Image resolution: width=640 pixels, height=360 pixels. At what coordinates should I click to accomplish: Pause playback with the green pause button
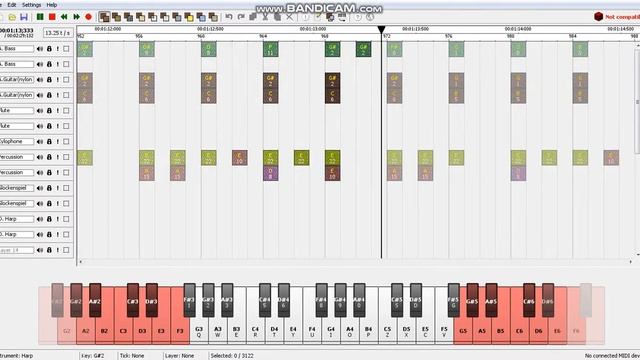pos(40,17)
